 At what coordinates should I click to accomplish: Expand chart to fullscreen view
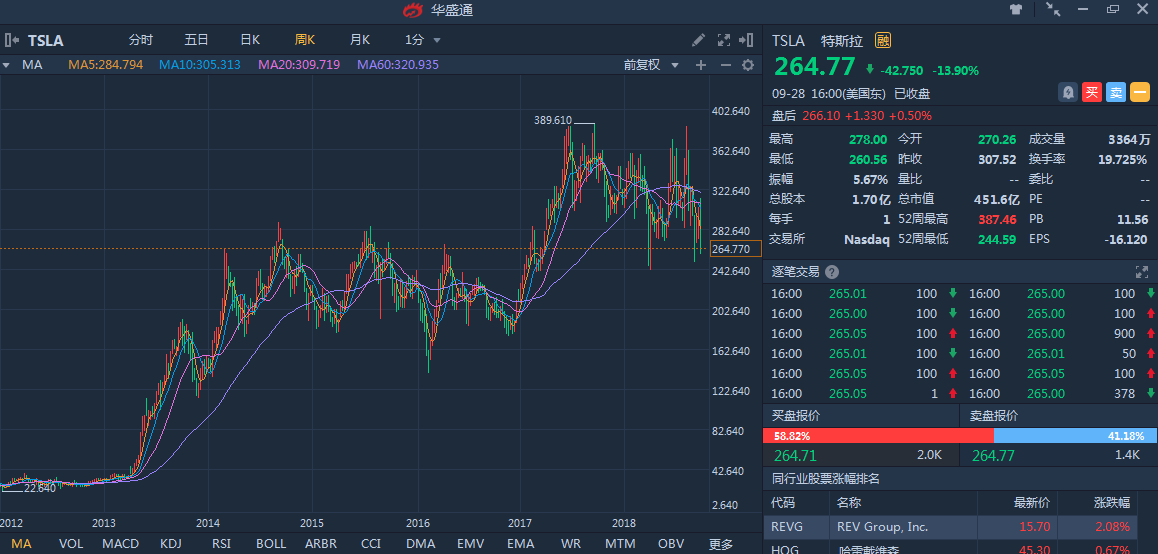coord(724,40)
